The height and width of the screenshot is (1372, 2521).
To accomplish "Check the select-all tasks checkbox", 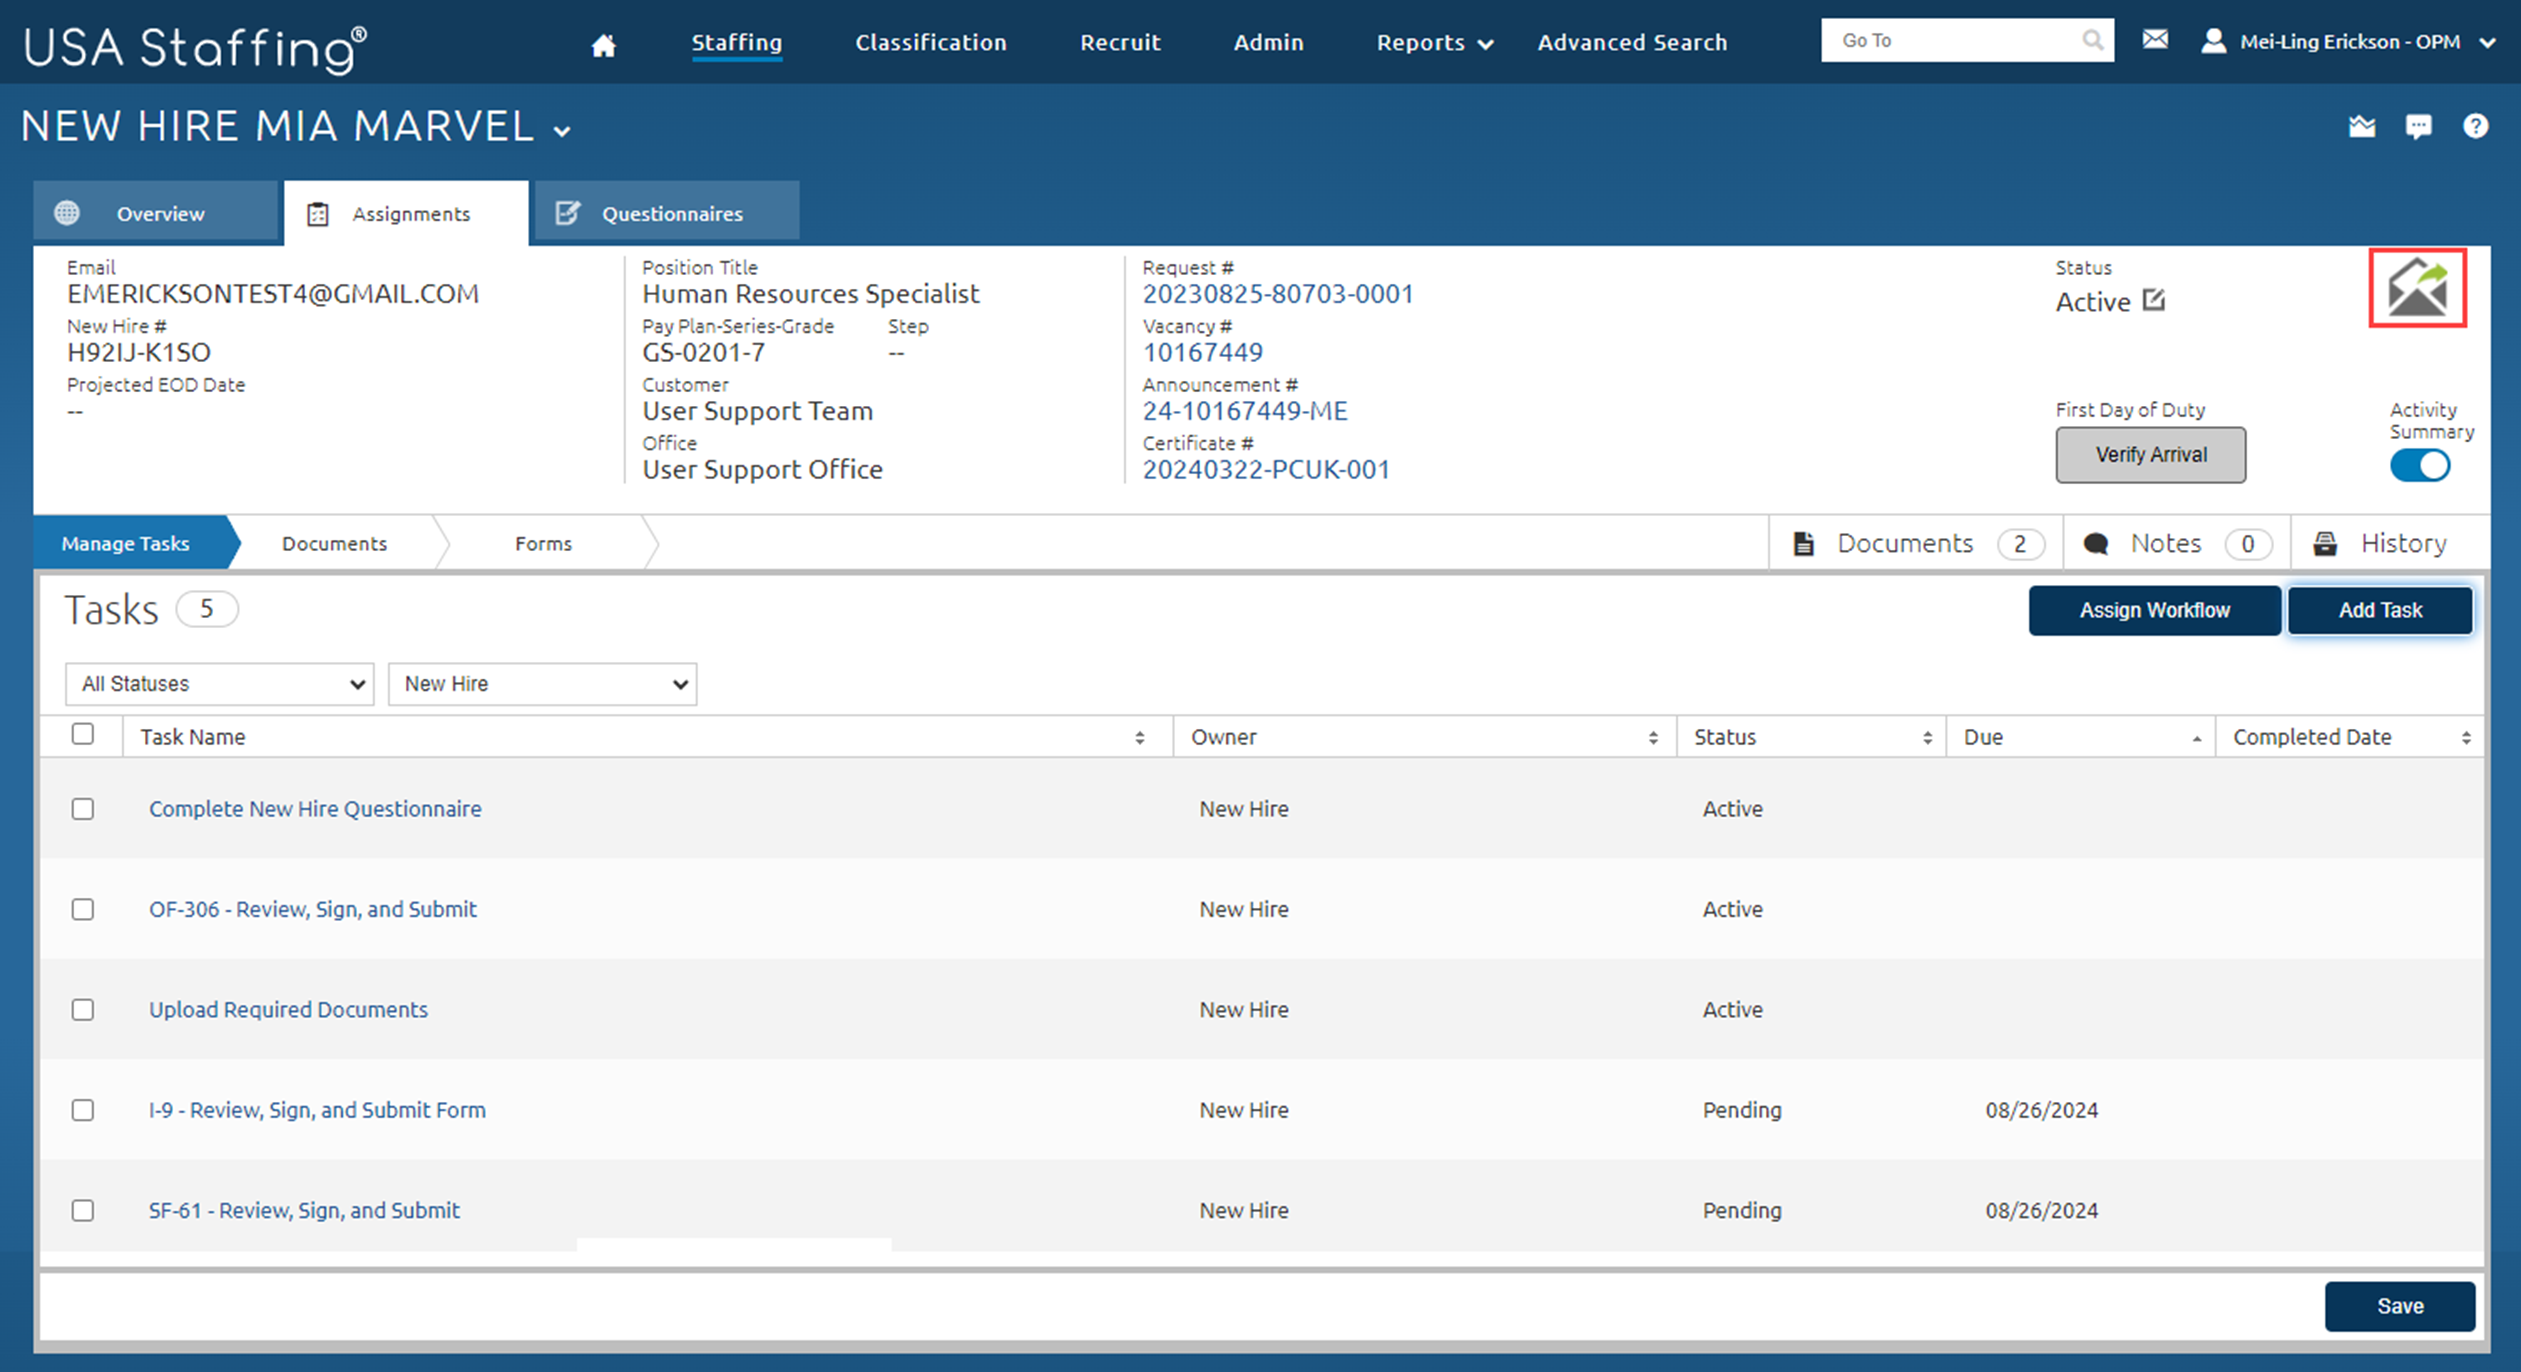I will click(x=83, y=735).
